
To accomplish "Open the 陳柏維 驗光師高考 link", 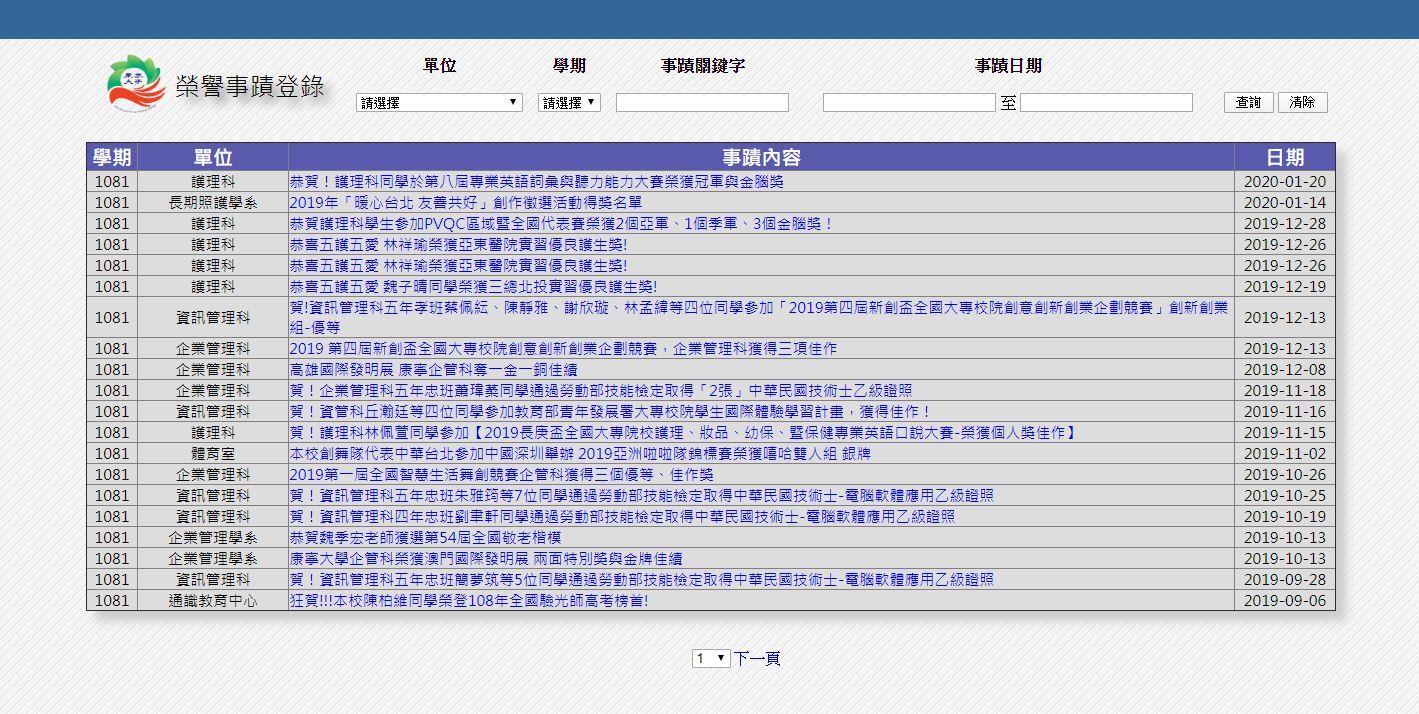I will pos(468,601).
